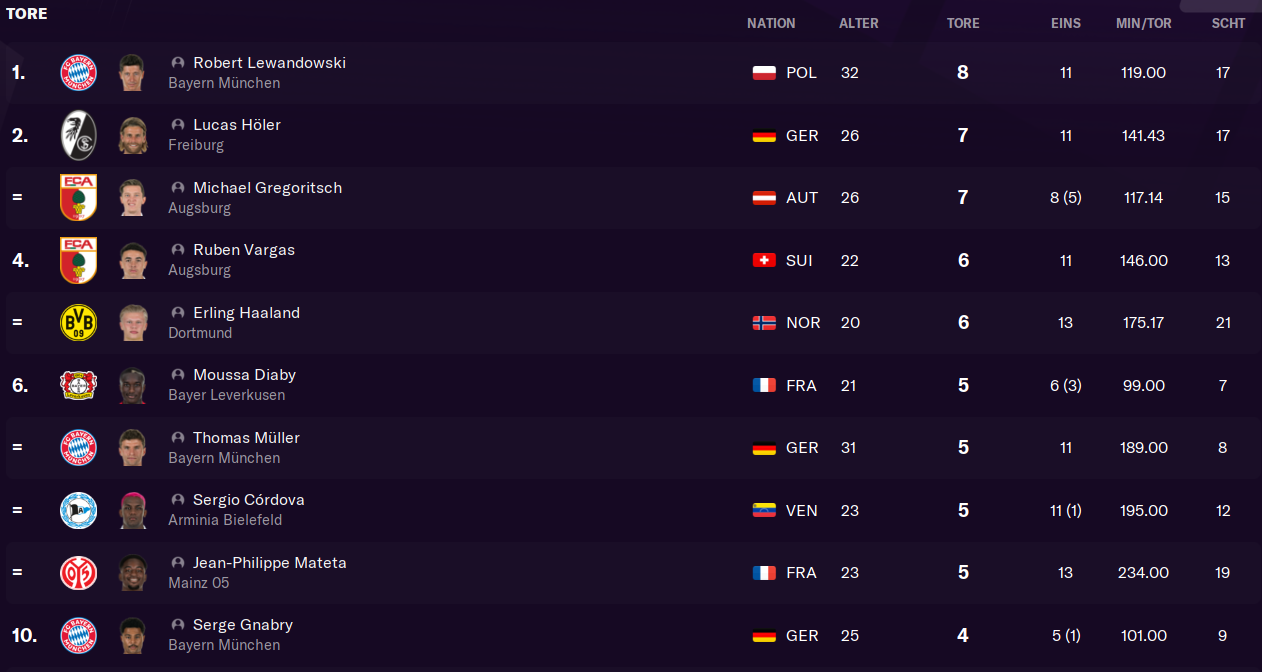The width and height of the screenshot is (1262, 672).
Task: Open Moussa Diaby's player portrait
Action: point(131,385)
